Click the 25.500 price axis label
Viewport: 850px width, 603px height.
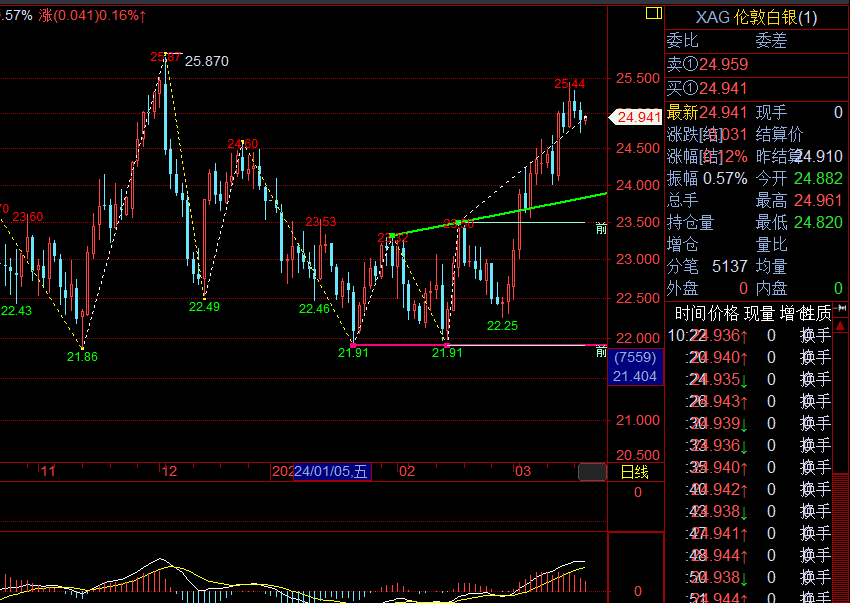(638, 79)
